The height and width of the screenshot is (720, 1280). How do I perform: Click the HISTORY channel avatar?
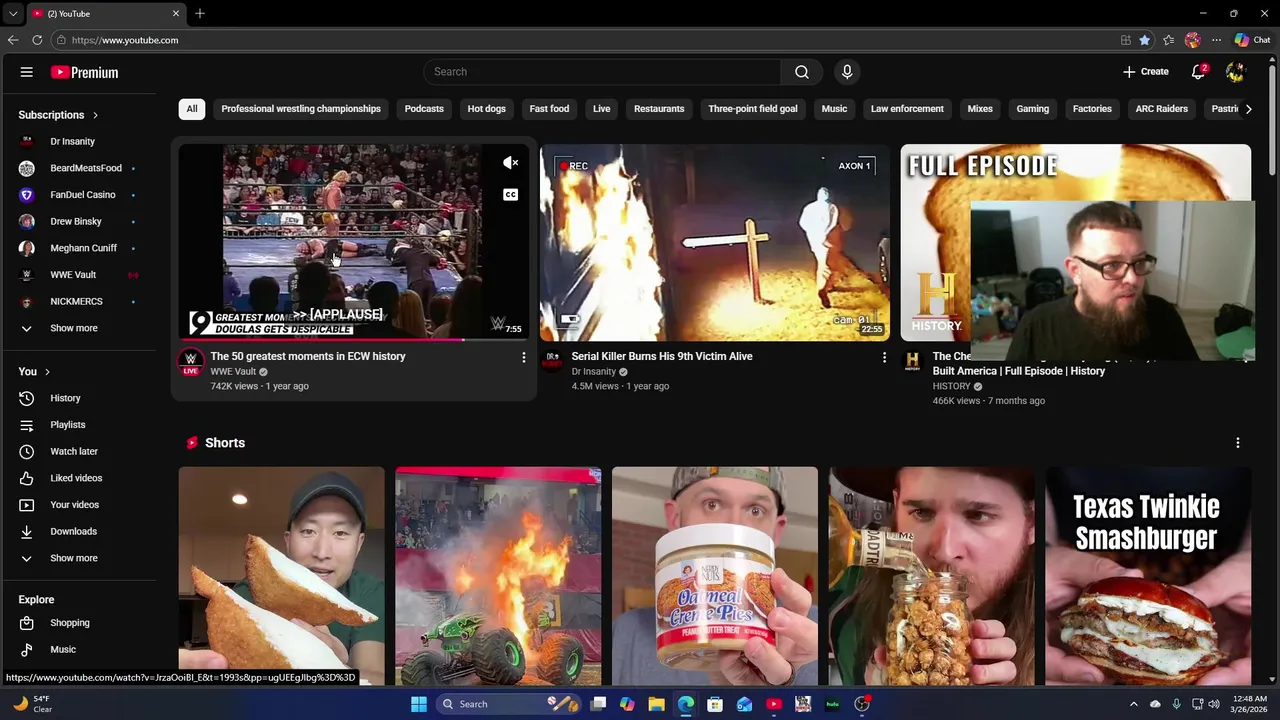[912, 362]
